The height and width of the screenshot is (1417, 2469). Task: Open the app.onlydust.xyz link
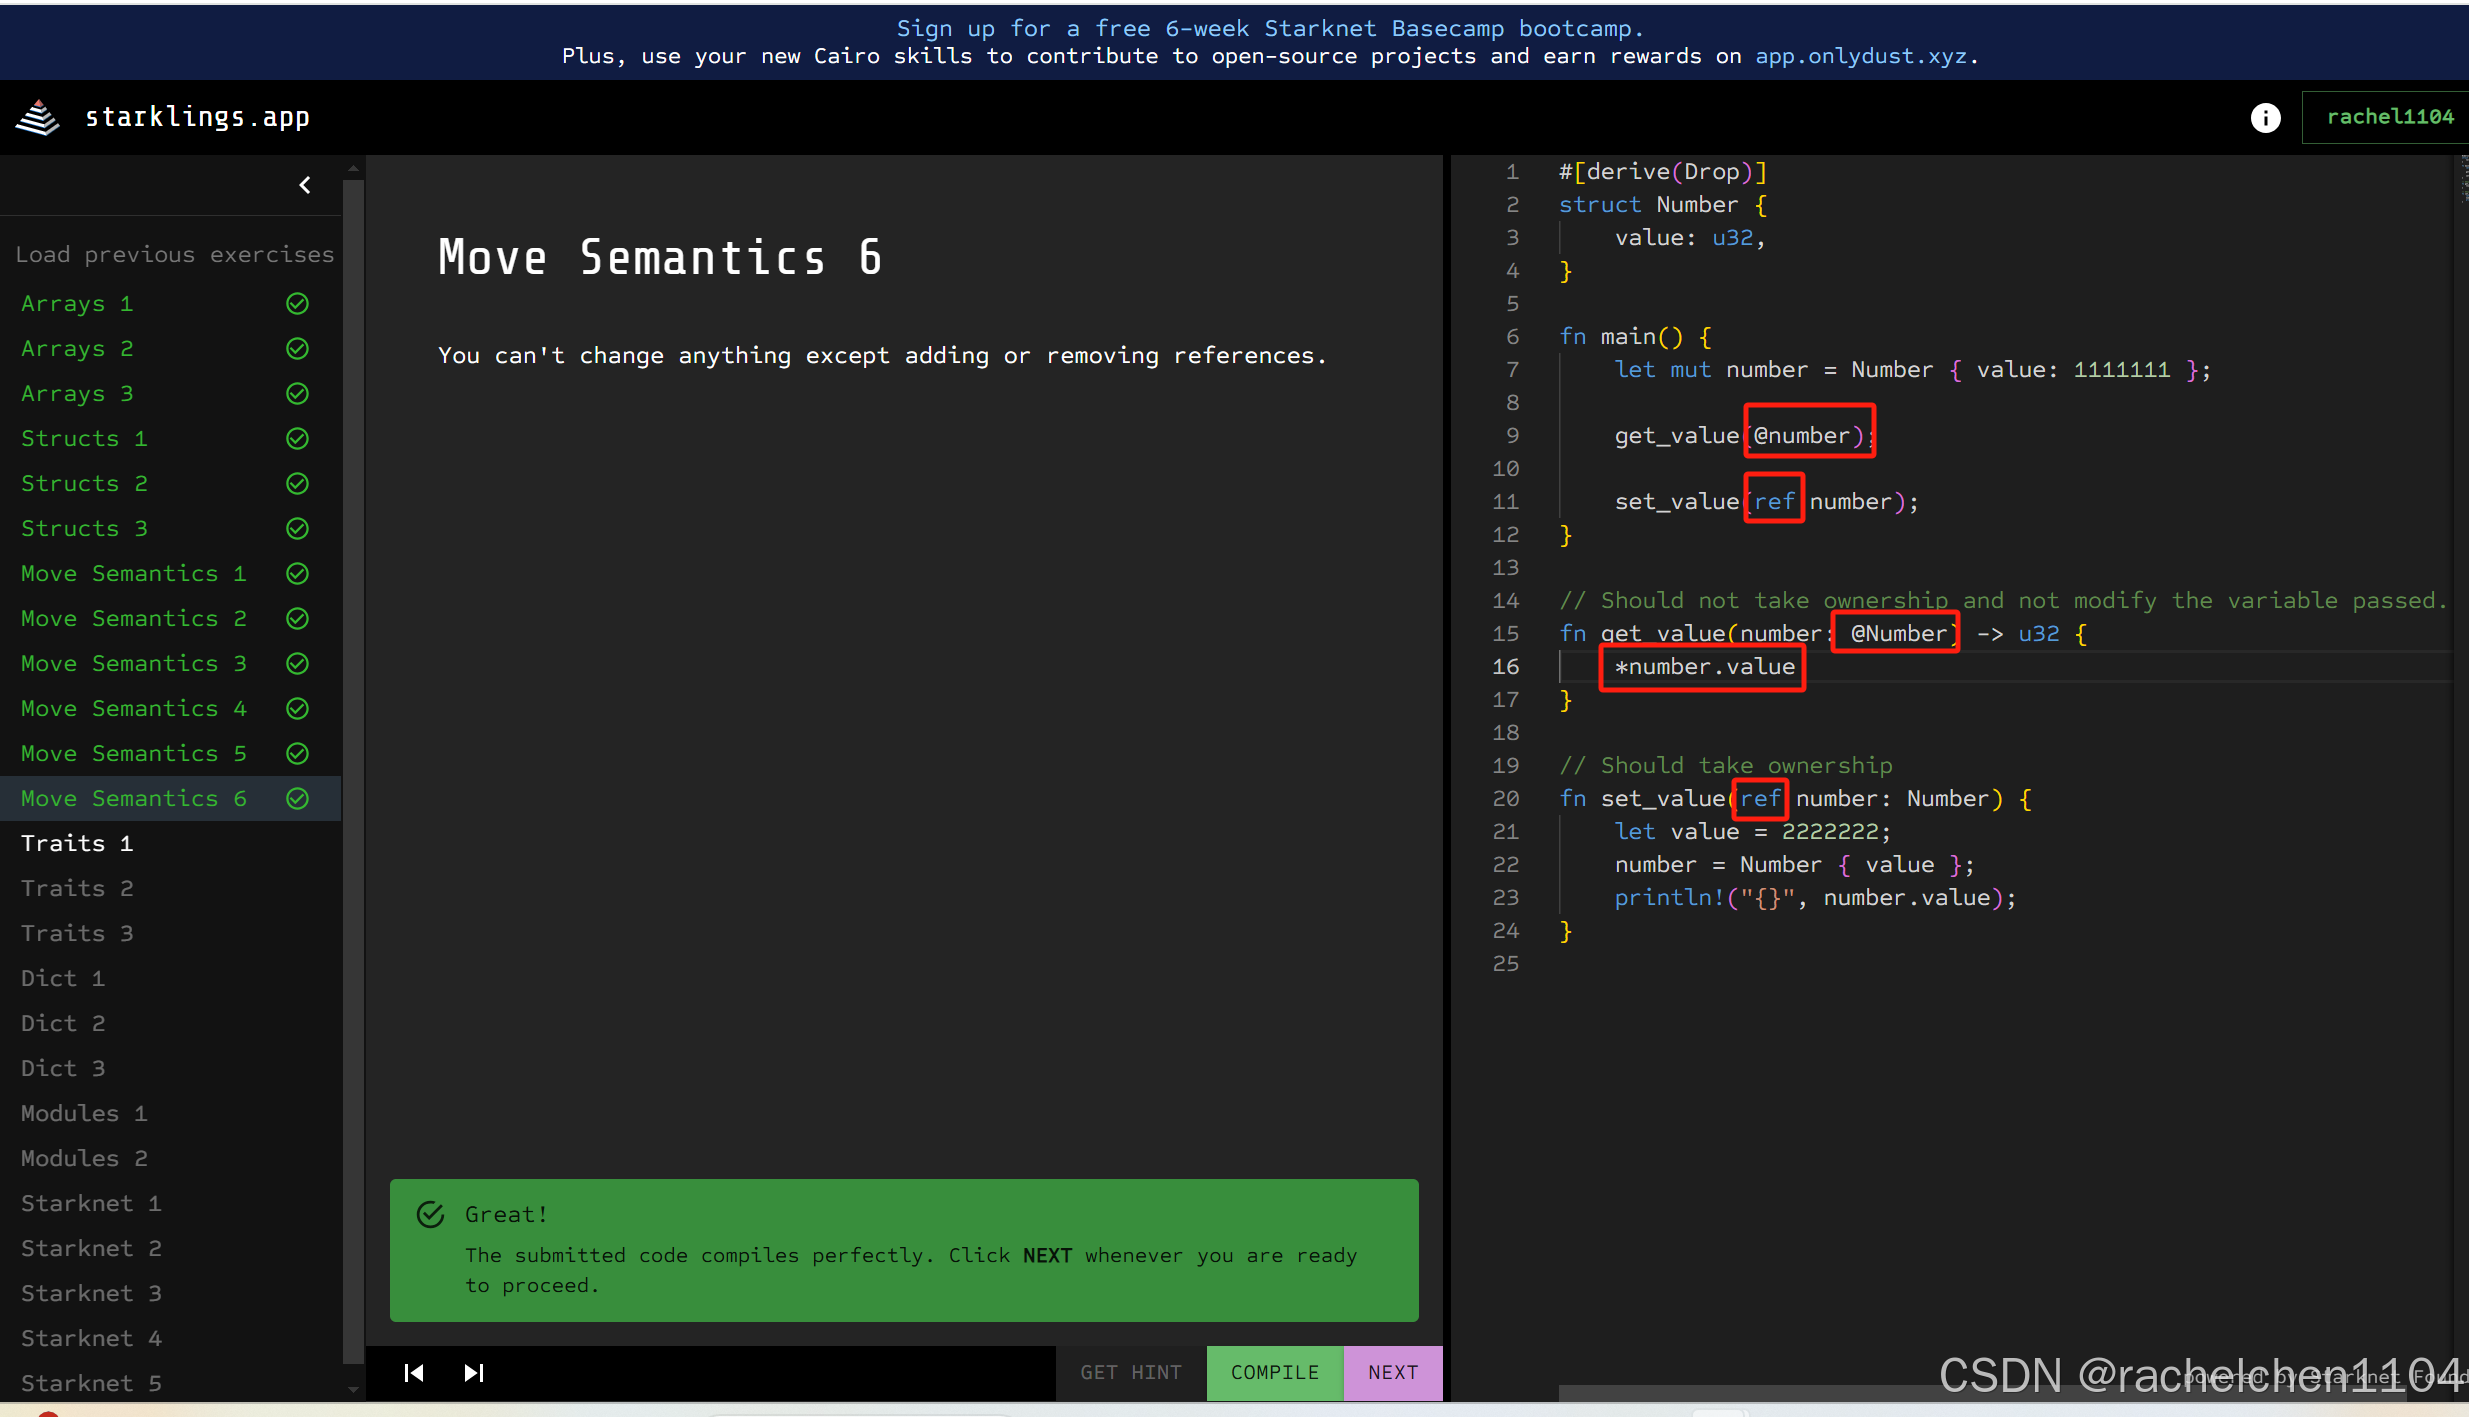tap(1861, 56)
